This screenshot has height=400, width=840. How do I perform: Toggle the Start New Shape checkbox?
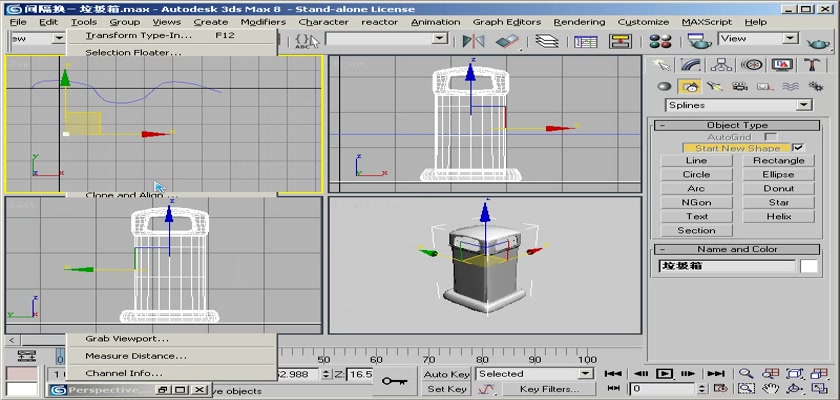pyautogui.click(x=798, y=148)
